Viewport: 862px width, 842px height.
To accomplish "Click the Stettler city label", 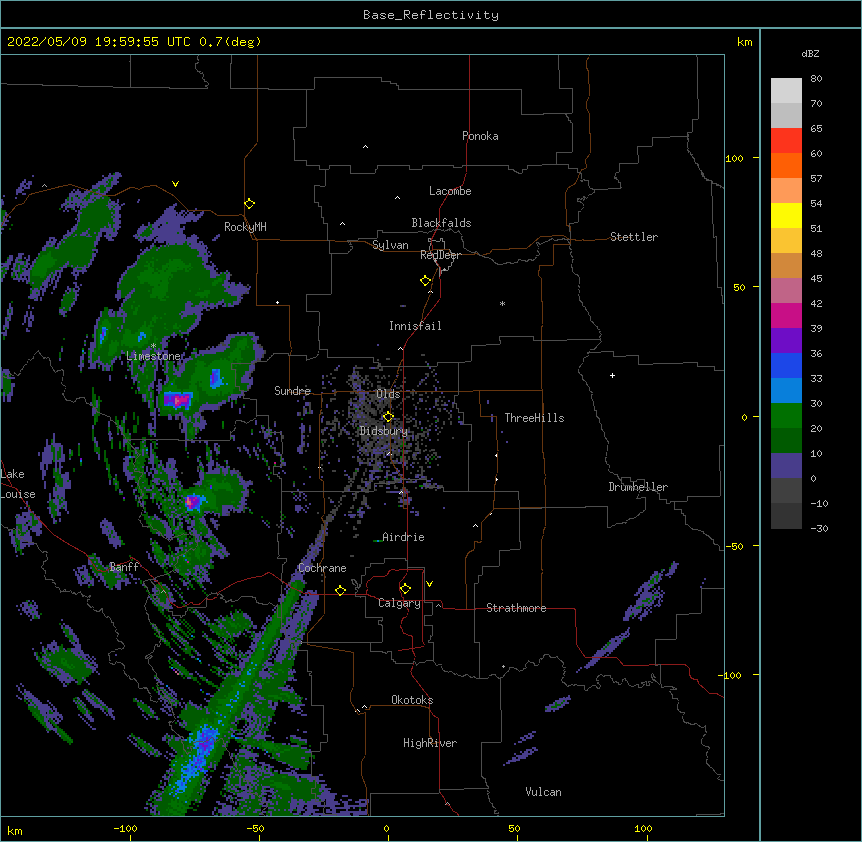I will (634, 237).
